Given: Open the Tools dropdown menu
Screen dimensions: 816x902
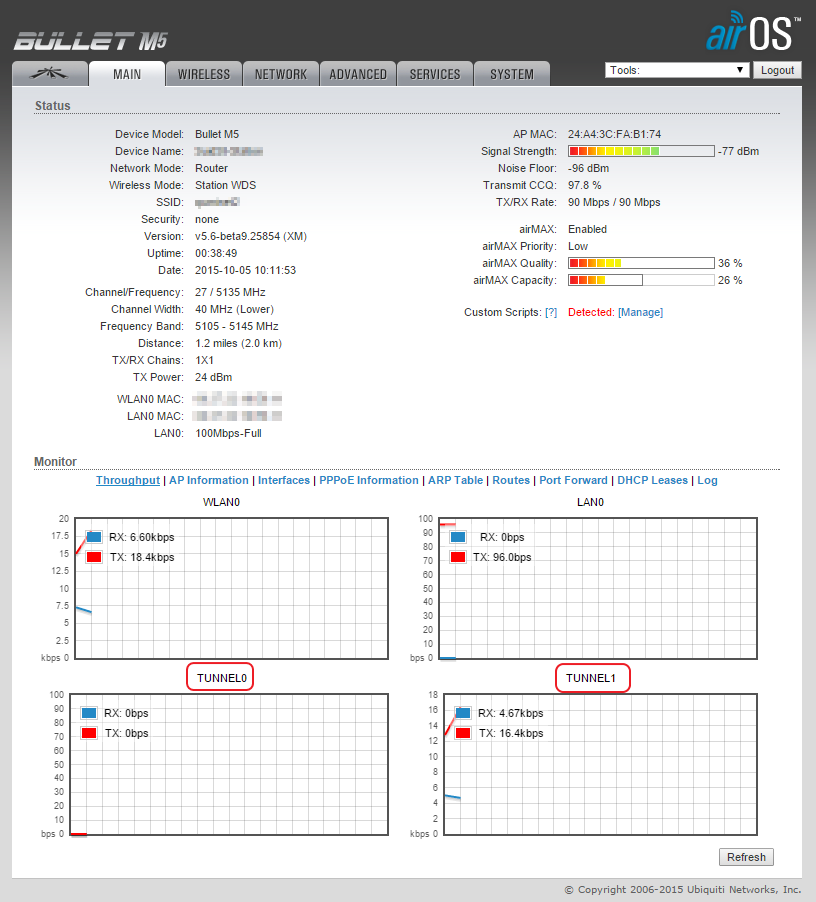Looking at the screenshot, I should coord(676,69).
